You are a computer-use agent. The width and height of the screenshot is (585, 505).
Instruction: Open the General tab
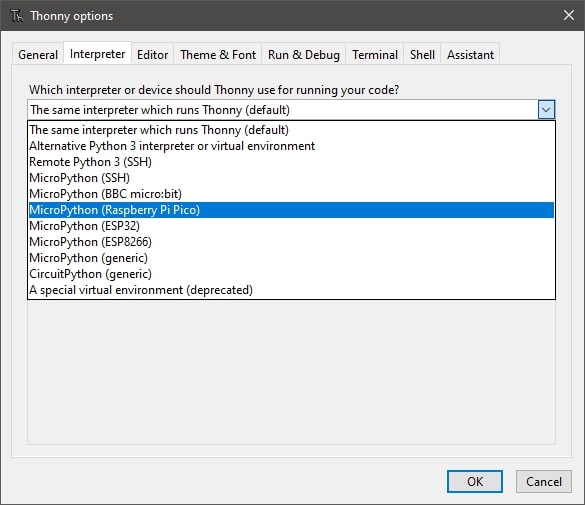[38, 54]
